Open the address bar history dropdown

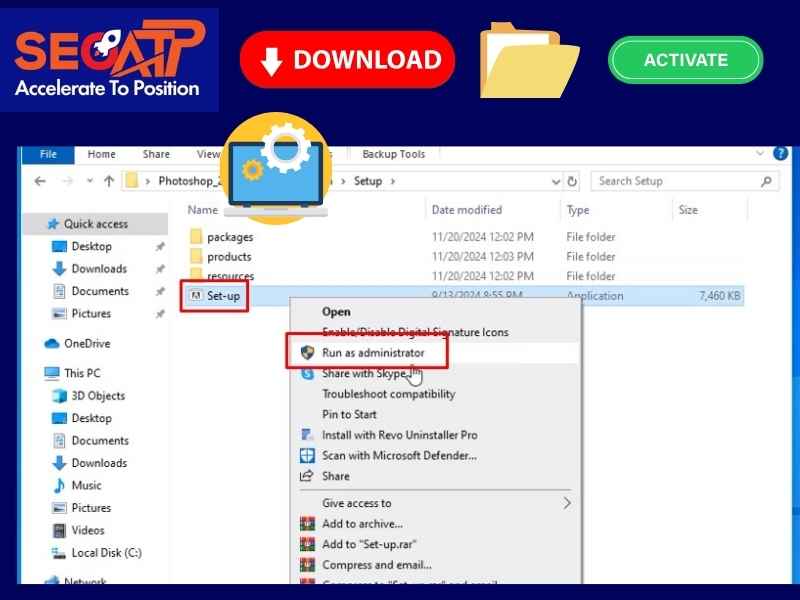(556, 181)
